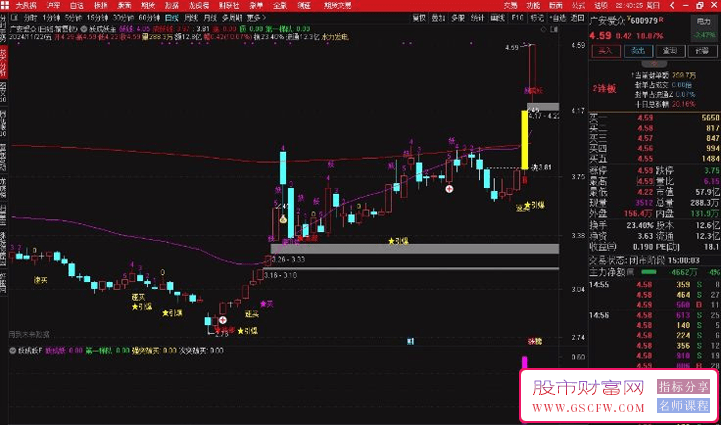721x425 pixels.
Task: Open the 板块 menu
Action: point(100,6)
